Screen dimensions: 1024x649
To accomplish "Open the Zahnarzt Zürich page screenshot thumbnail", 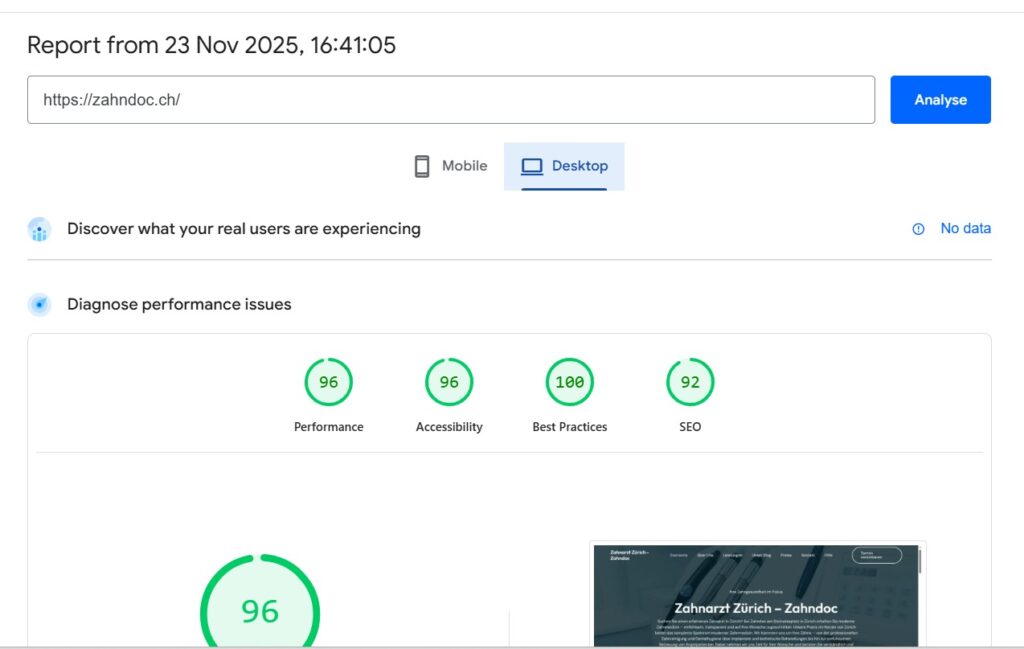I will pyautogui.click(x=757, y=595).
